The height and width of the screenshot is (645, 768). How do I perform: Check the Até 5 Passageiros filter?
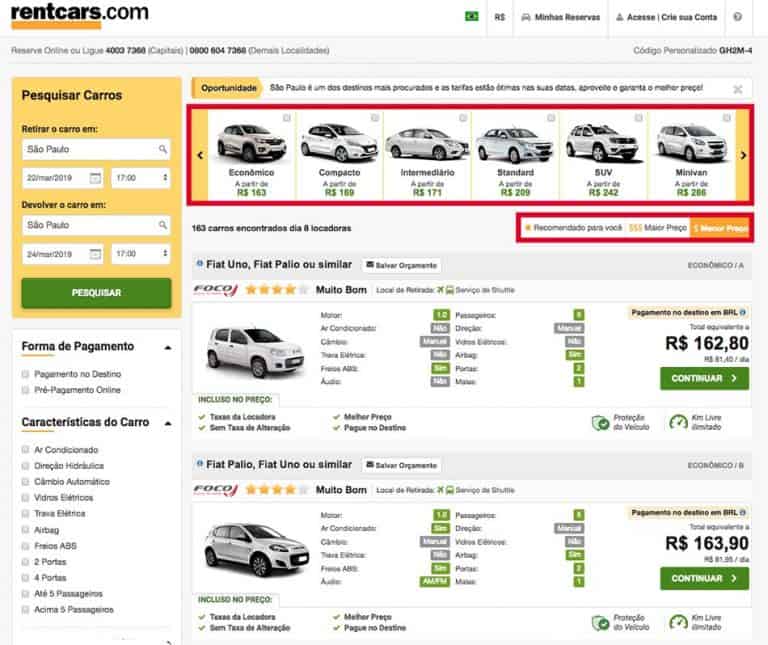click(25, 594)
